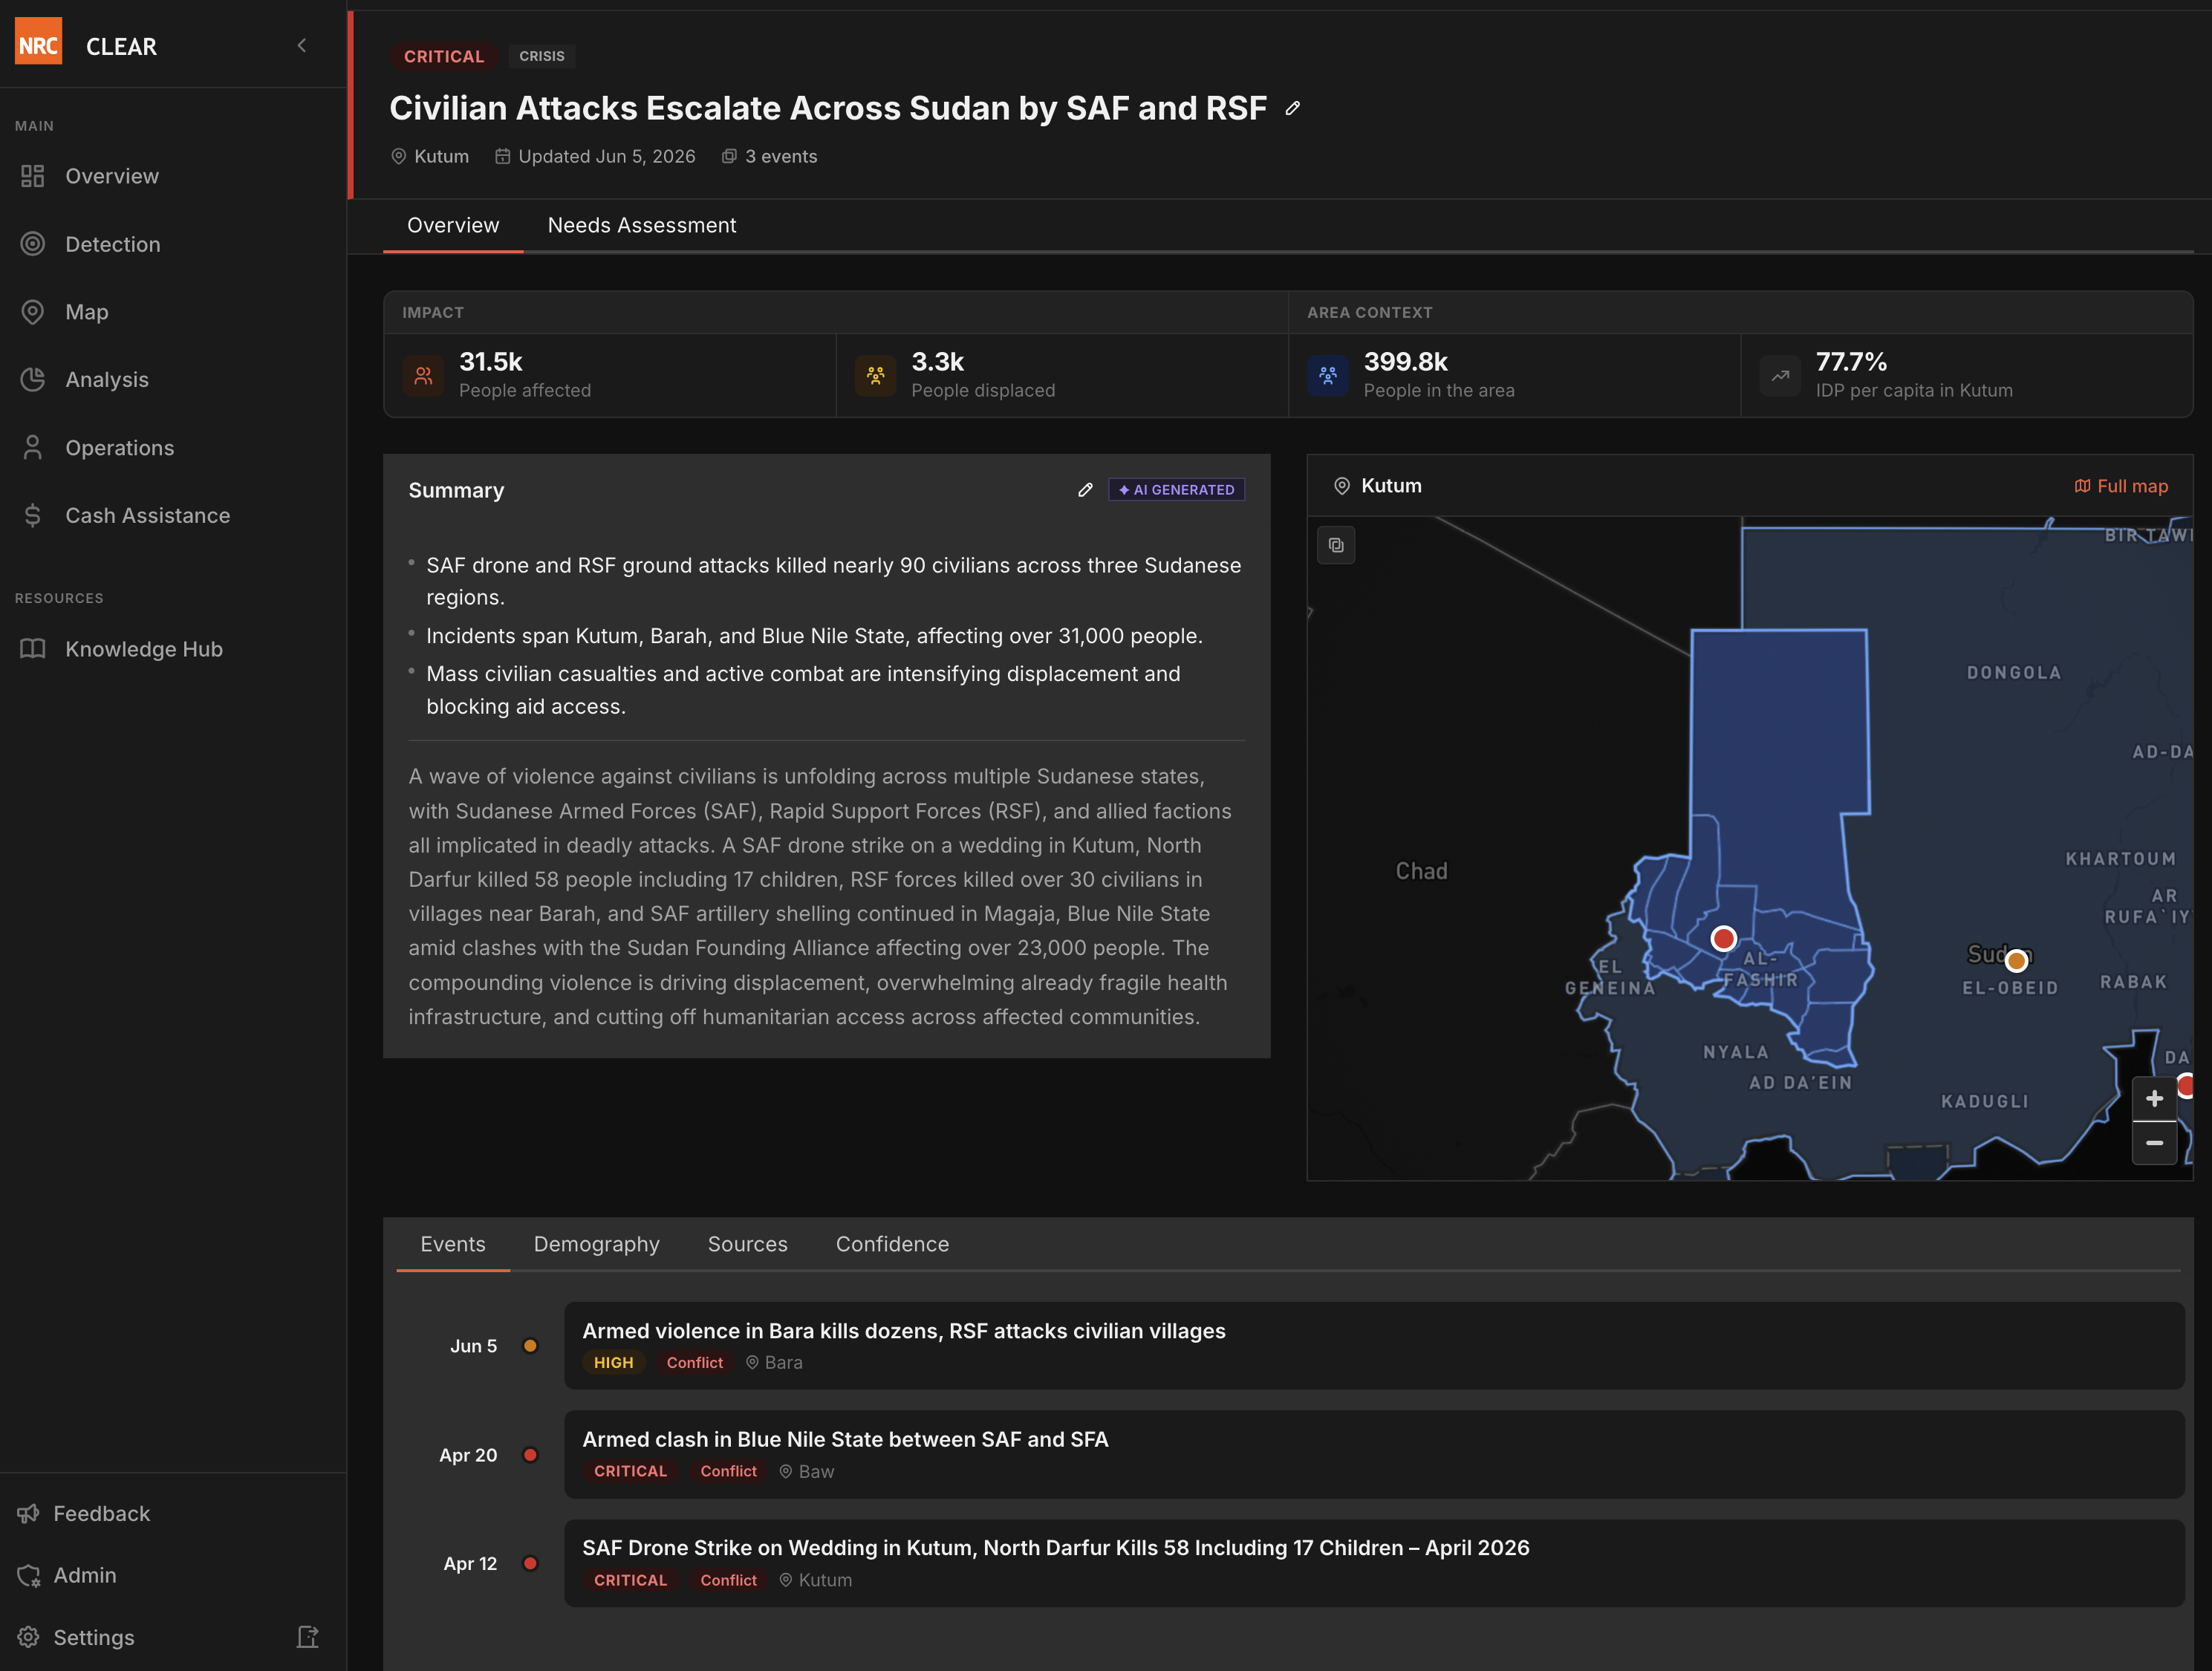This screenshot has width=2212, height=1671.
Task: Click the Apr 20 timeline dot
Action: [x=531, y=1455]
